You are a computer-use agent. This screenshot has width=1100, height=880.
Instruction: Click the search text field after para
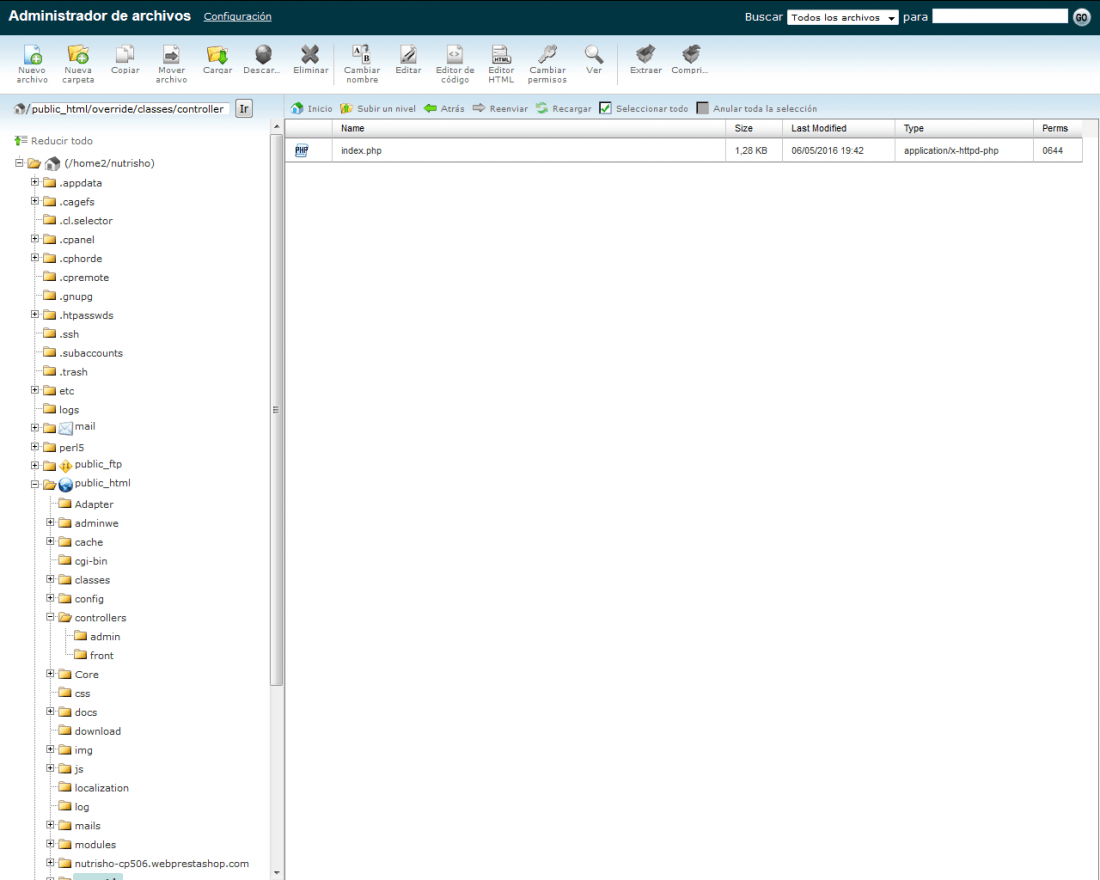tap(1000, 17)
